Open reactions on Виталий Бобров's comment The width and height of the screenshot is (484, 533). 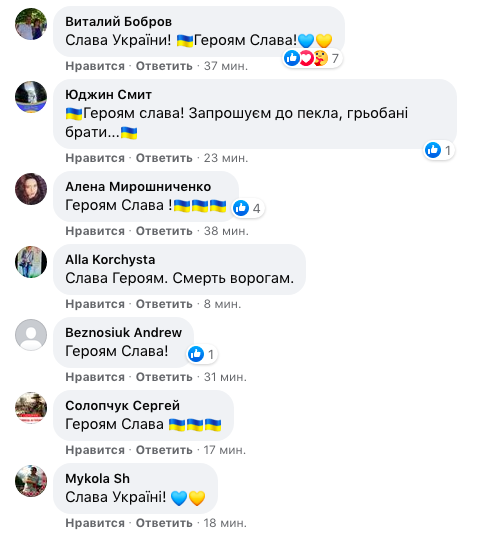click(x=312, y=58)
